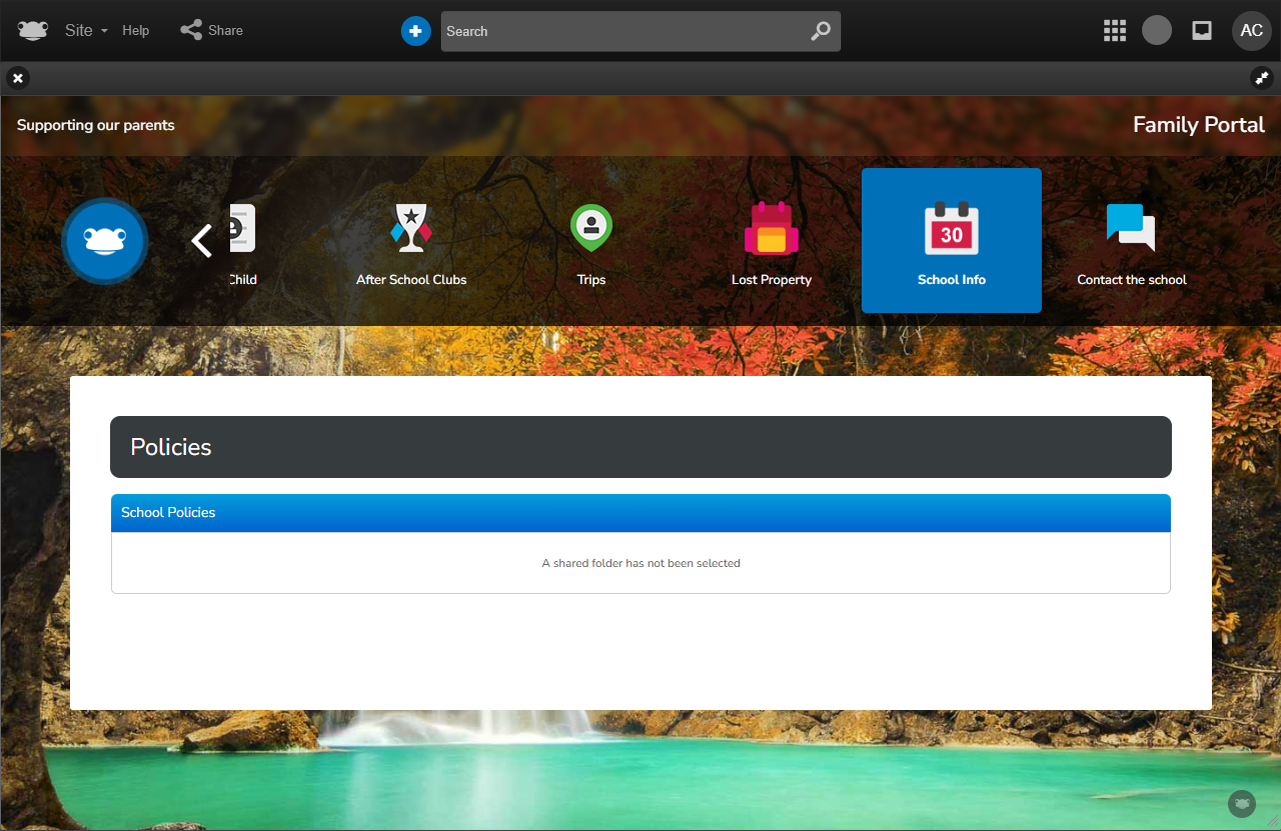Click the Share button

pyautogui.click(x=212, y=31)
